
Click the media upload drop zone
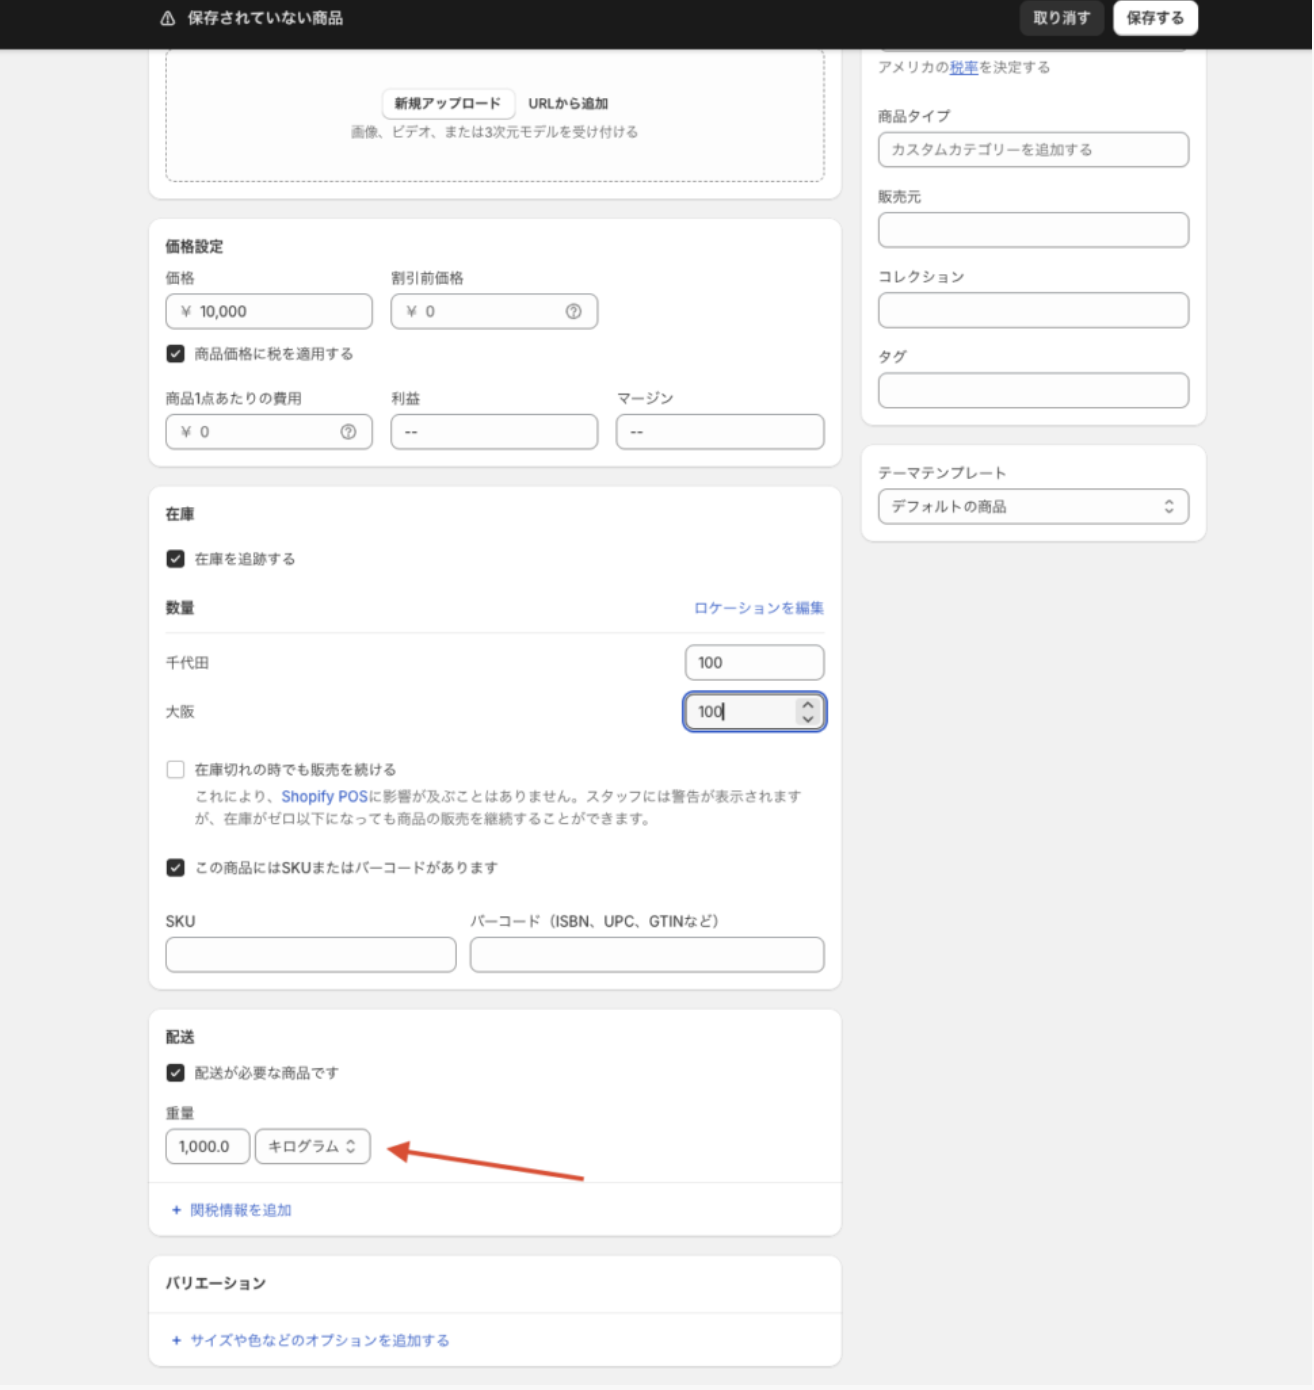click(495, 116)
